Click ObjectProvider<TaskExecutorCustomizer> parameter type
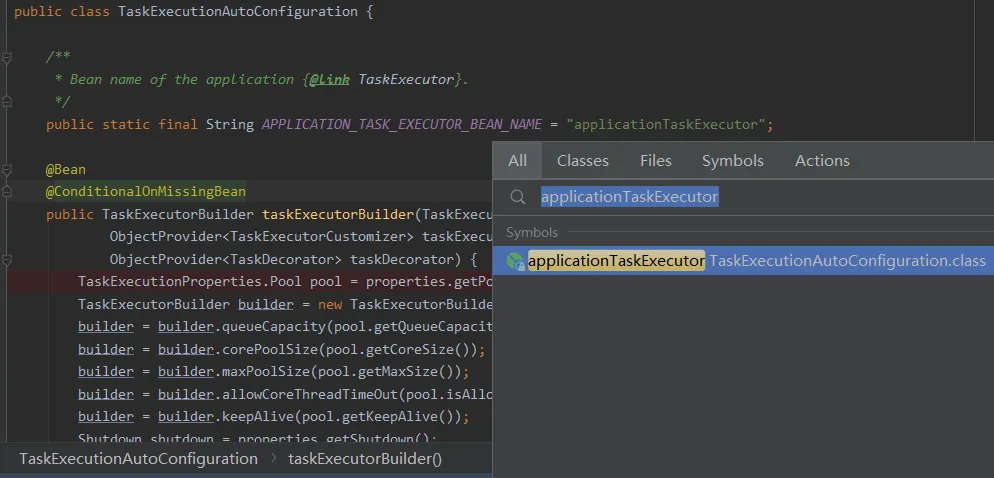The height and width of the screenshot is (478, 994). coord(262,236)
